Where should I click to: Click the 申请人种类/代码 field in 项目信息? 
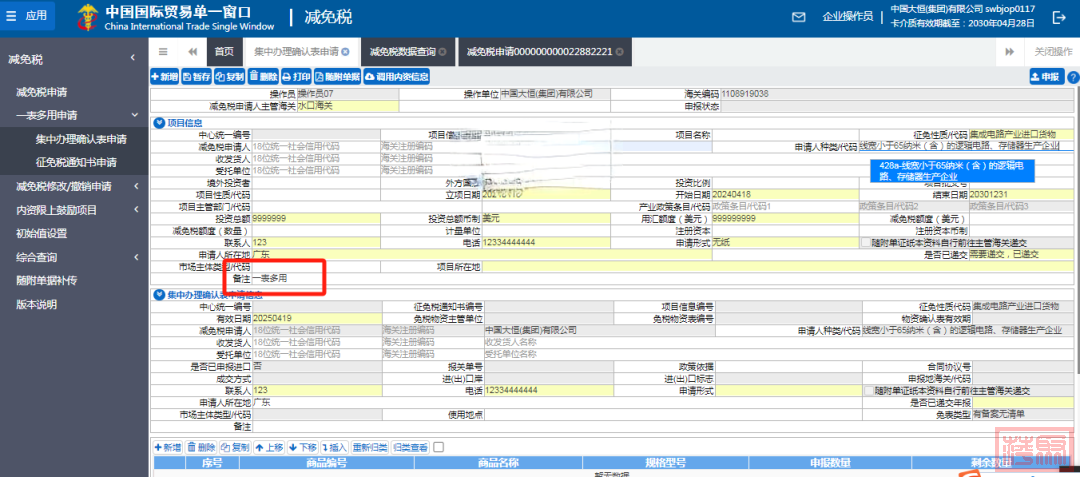pyautogui.click(x=966, y=146)
